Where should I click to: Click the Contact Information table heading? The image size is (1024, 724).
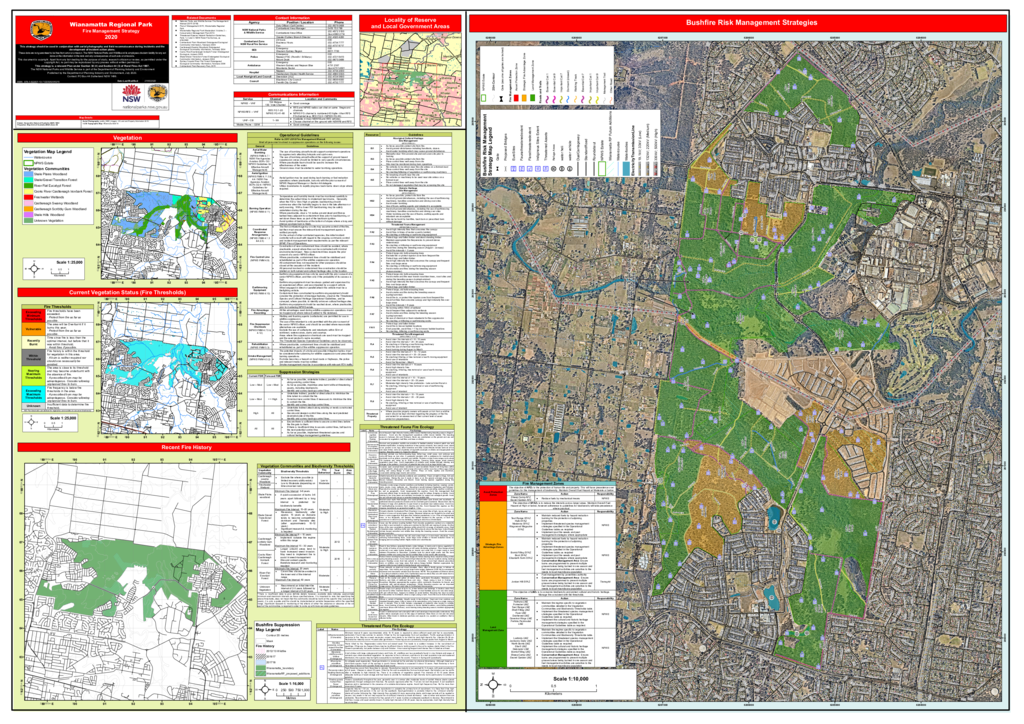(293, 18)
